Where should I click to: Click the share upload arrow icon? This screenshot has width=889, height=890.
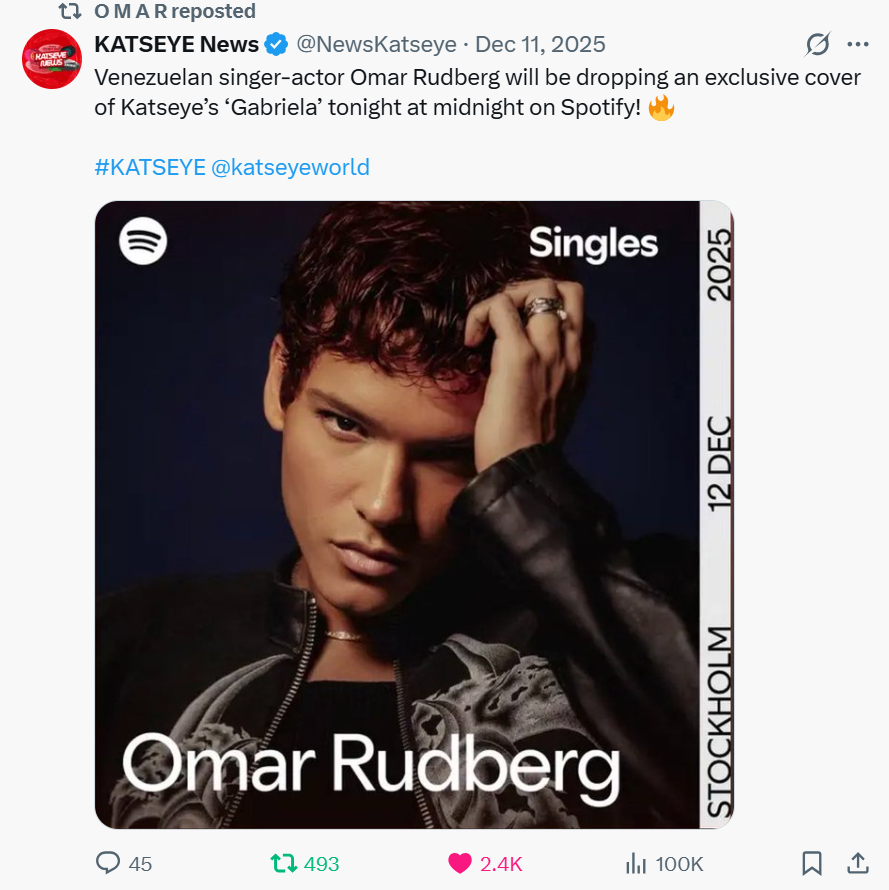pyautogui.click(x=857, y=862)
